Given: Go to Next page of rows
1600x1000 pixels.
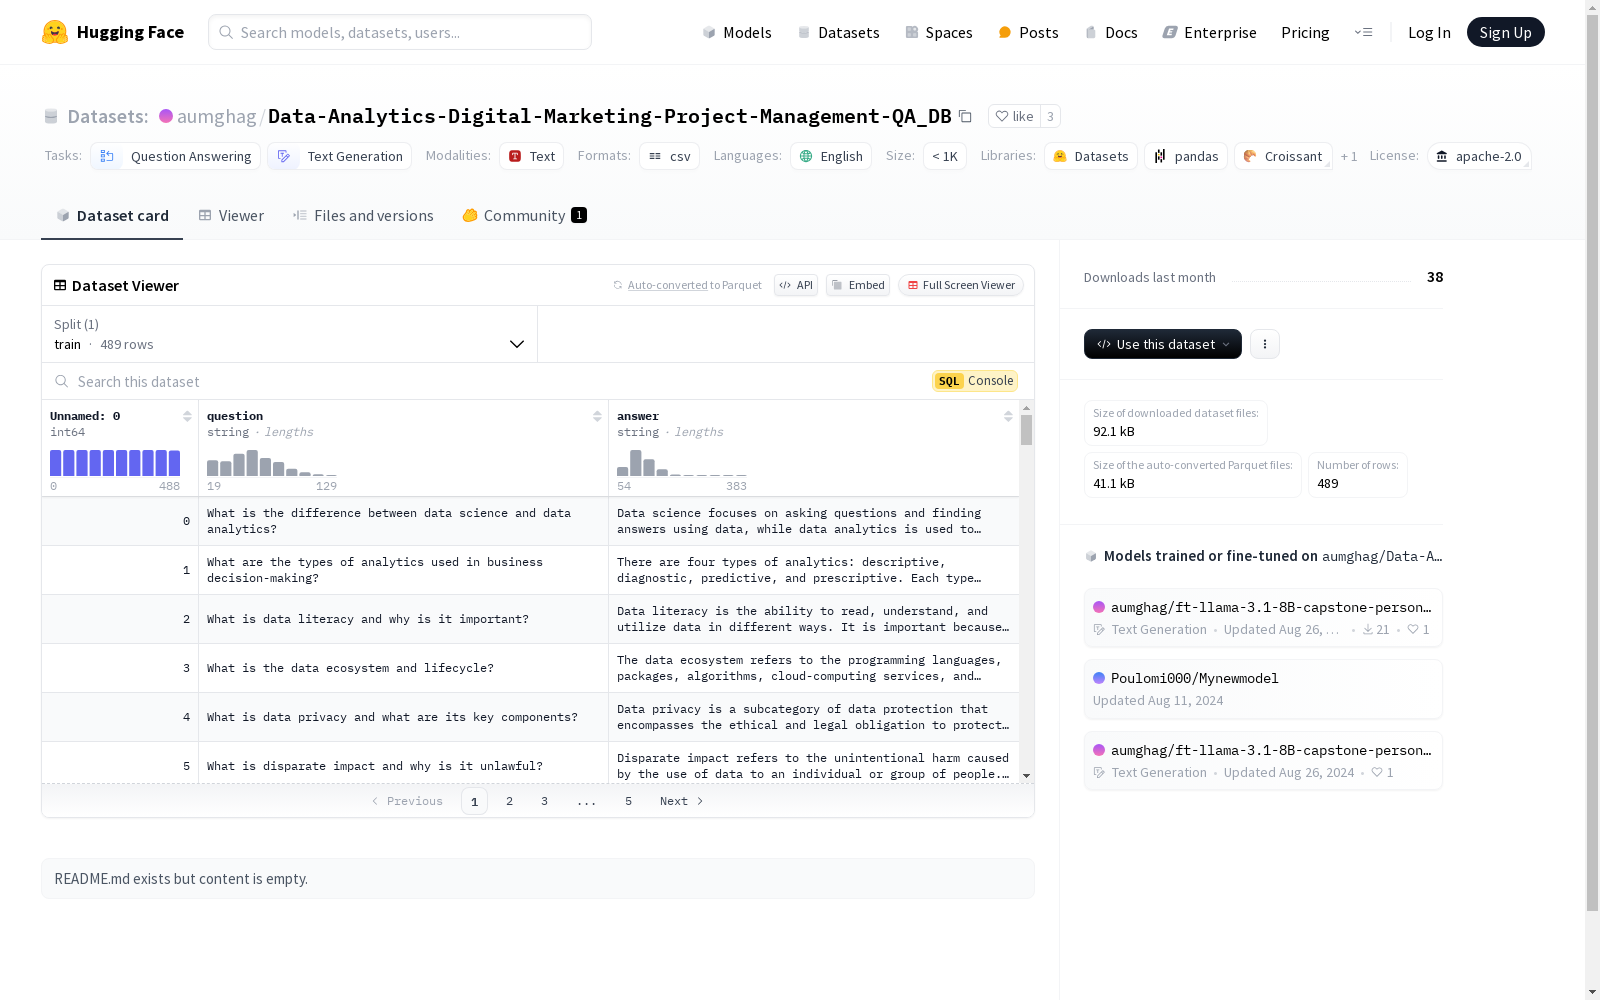Looking at the screenshot, I should 681,801.
